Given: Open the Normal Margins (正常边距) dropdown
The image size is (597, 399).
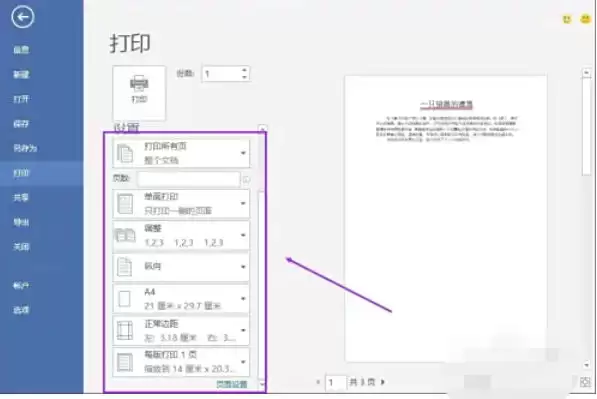Looking at the screenshot, I should point(181,330).
